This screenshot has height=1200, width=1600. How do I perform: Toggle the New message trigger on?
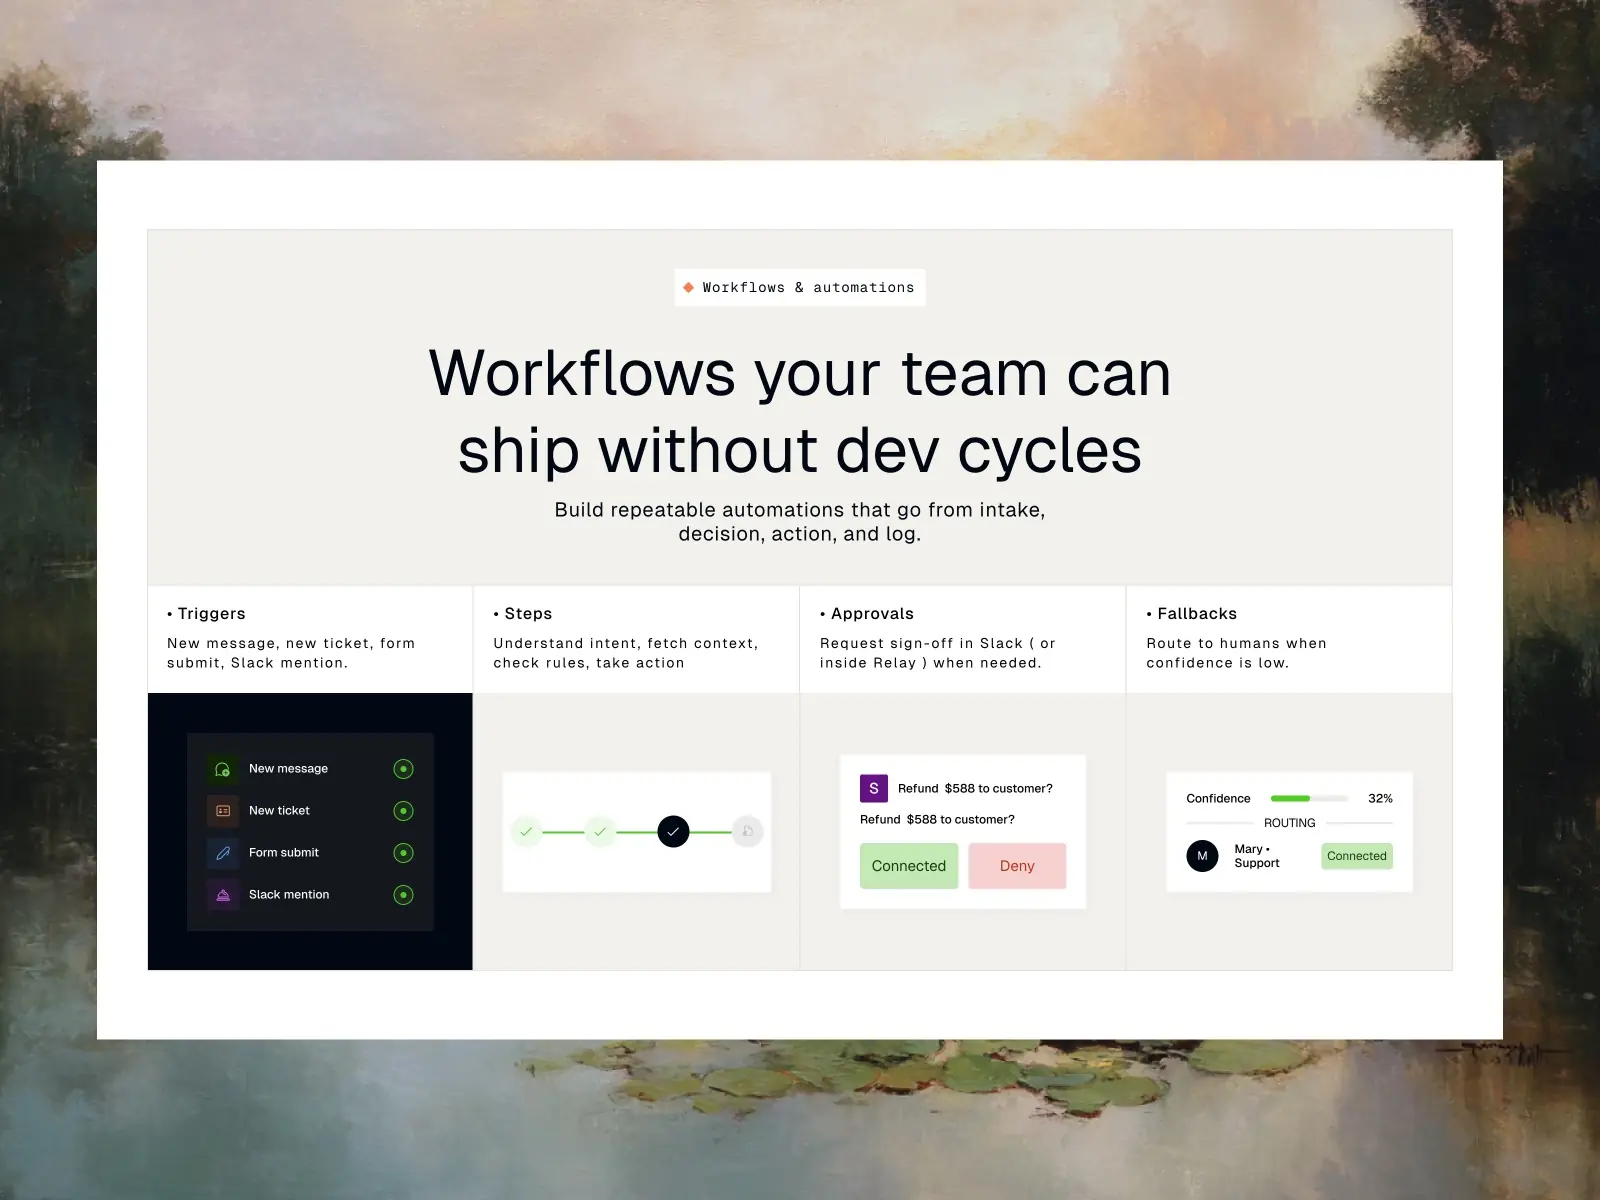[x=403, y=768]
